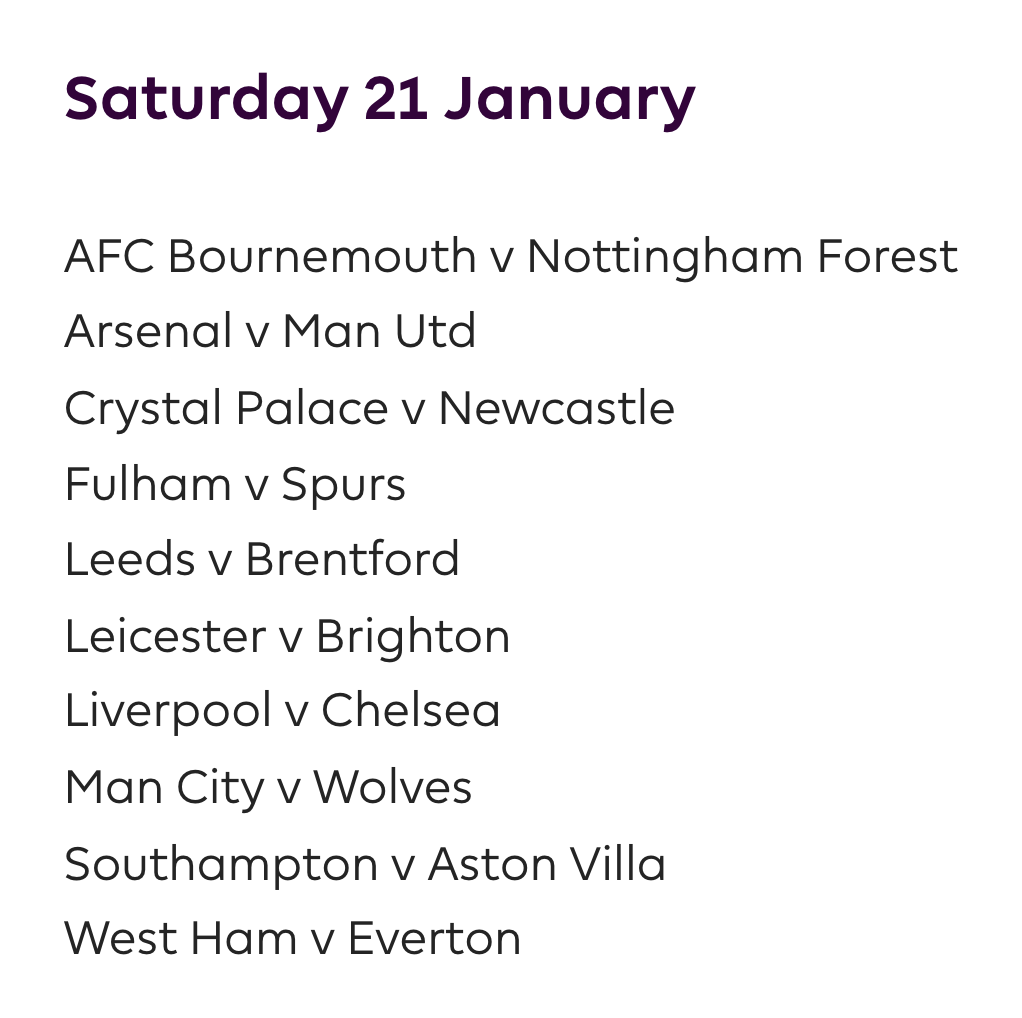Viewport: 1022px width, 1018px height.
Task: Open the Man City team name
Action: tap(164, 787)
